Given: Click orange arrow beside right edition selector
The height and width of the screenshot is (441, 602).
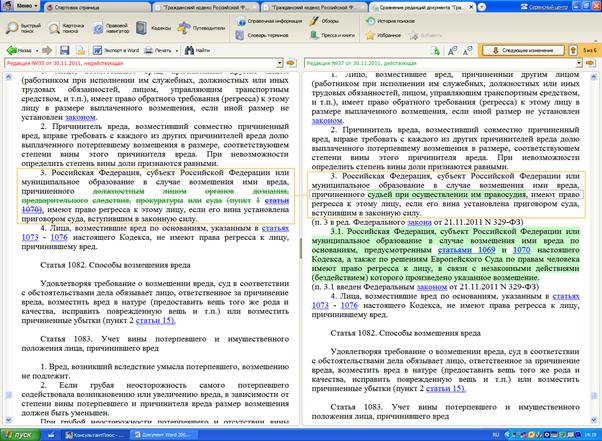Looking at the screenshot, I should pyautogui.click(x=590, y=63).
